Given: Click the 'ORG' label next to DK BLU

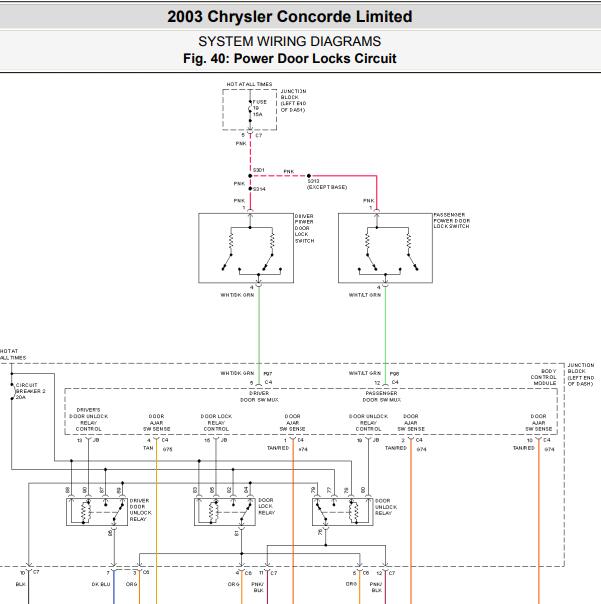Looking at the screenshot, I should (131, 584).
